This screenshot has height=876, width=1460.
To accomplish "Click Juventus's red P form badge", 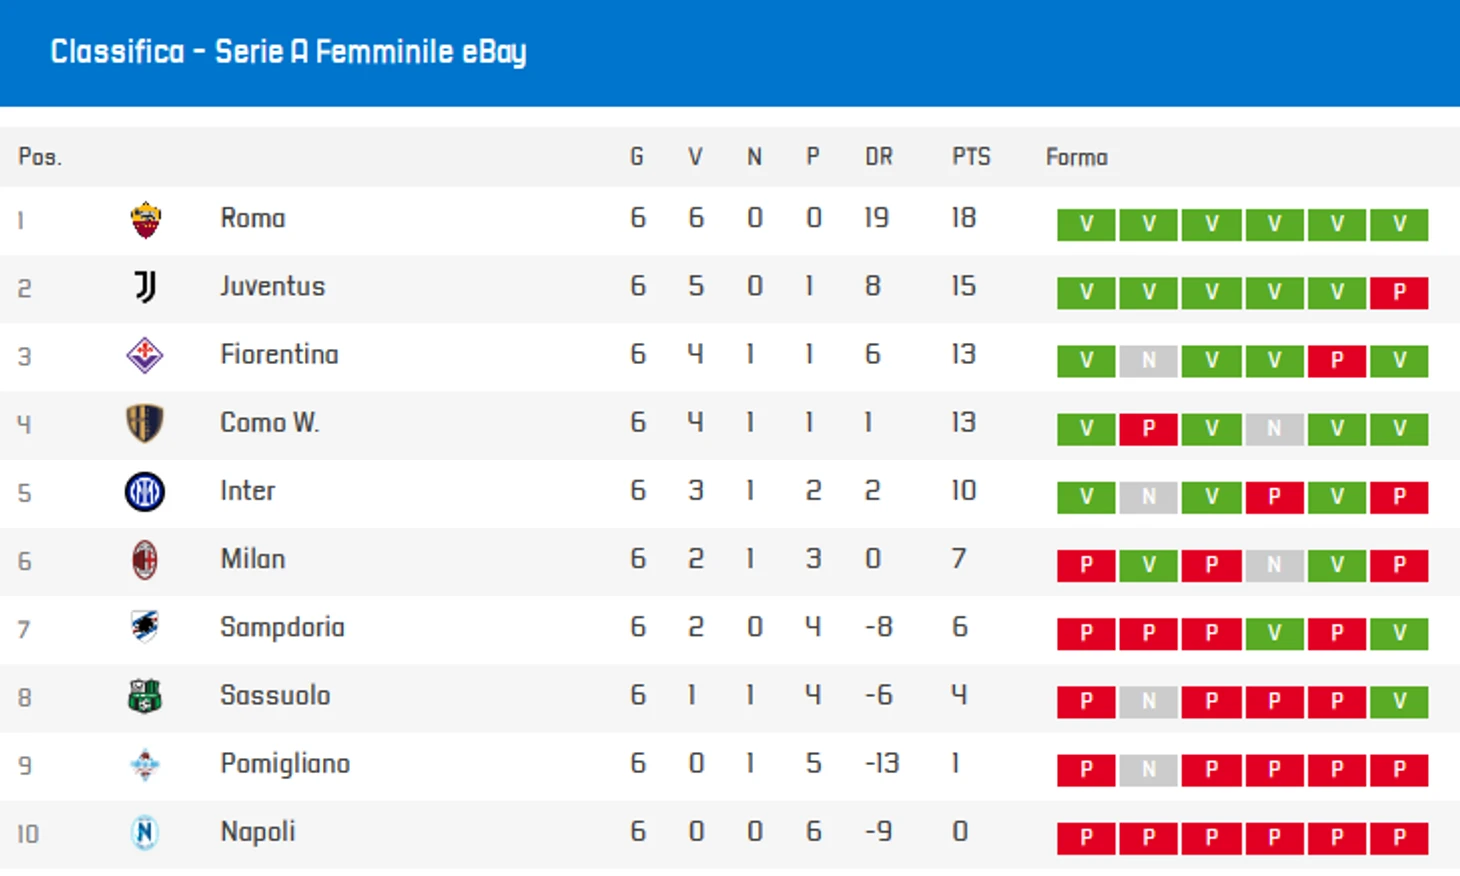I will click(1399, 293).
